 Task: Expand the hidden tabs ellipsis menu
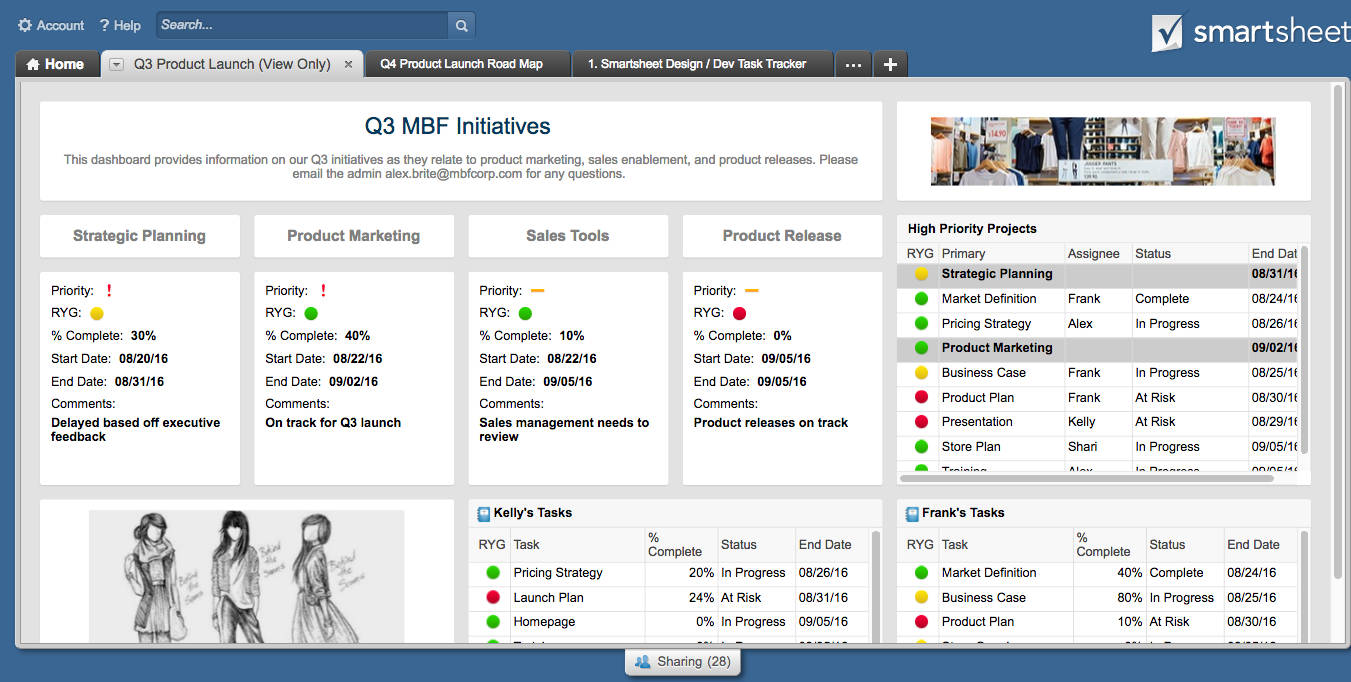coord(853,63)
